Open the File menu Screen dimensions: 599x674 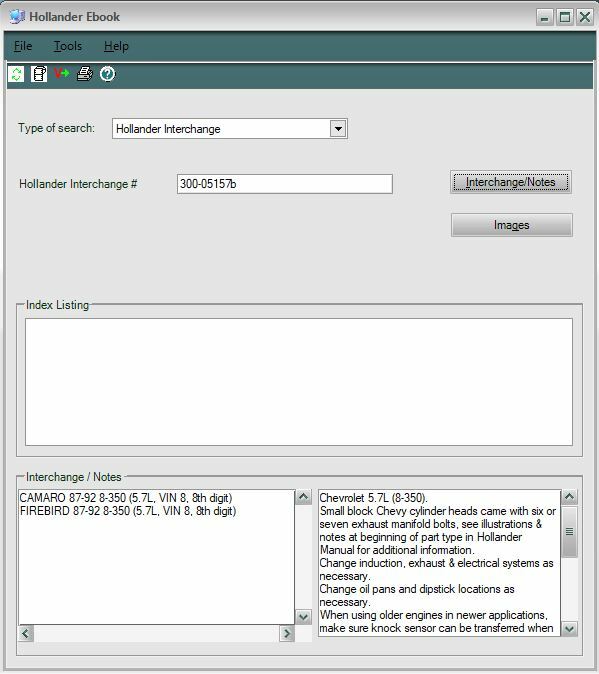(23, 46)
